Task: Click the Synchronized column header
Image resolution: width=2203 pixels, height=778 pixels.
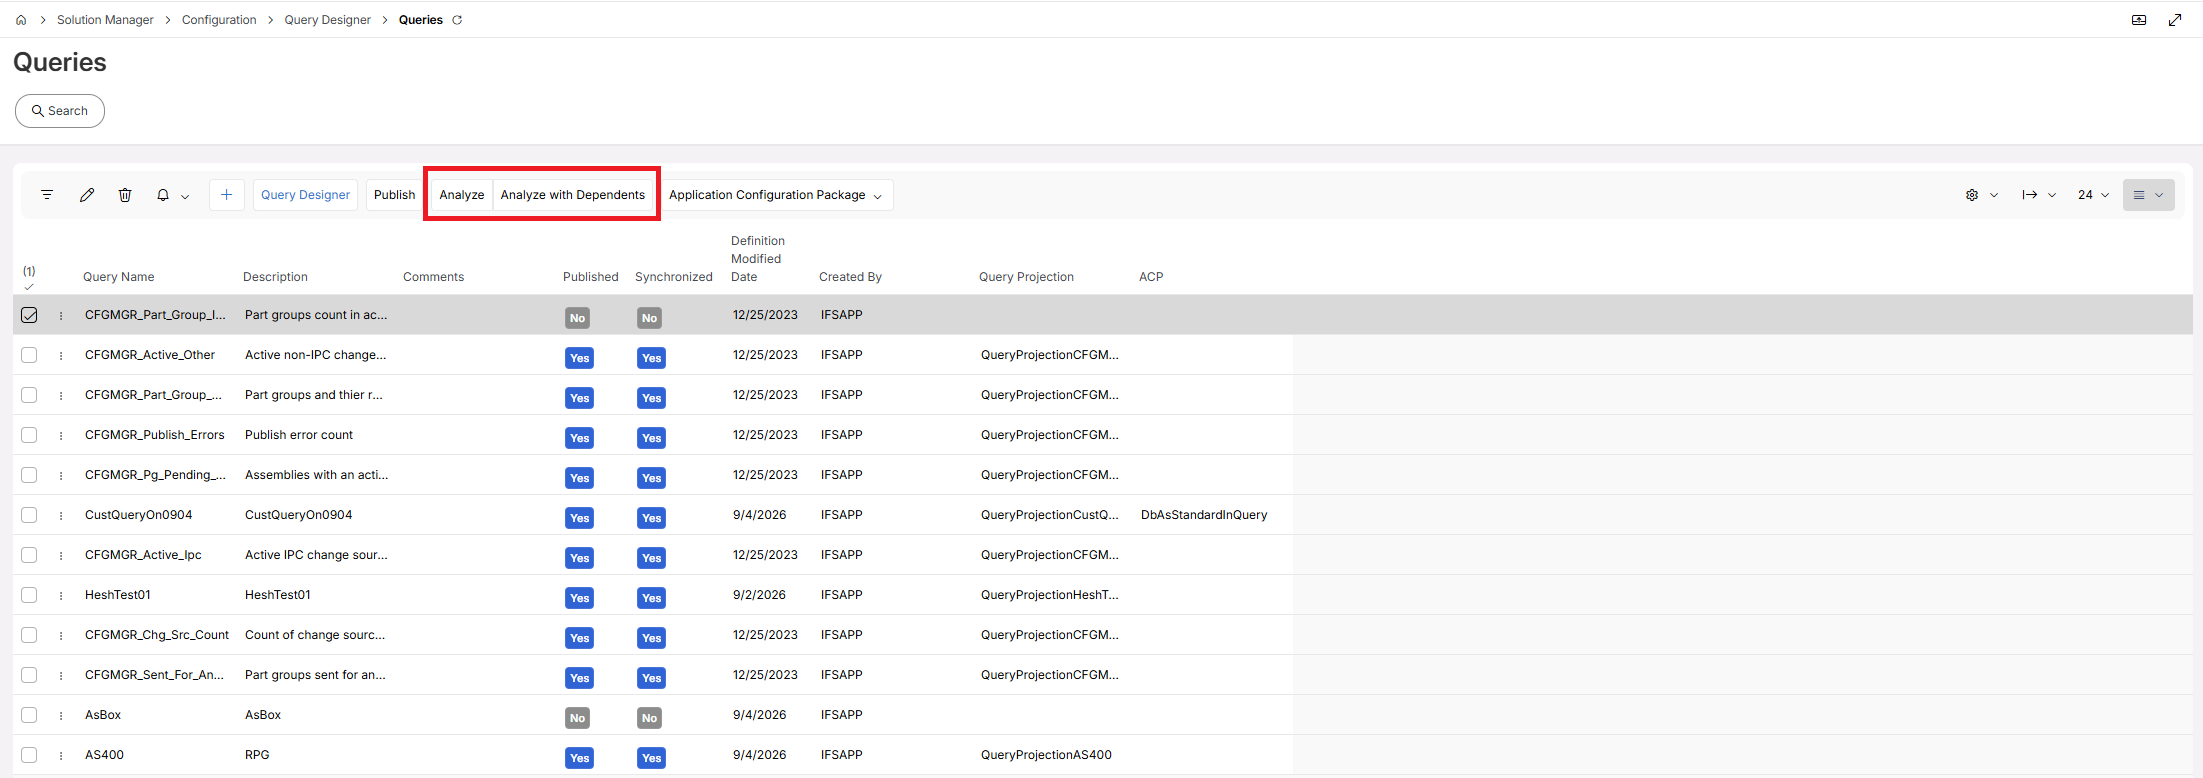Action: (x=674, y=277)
